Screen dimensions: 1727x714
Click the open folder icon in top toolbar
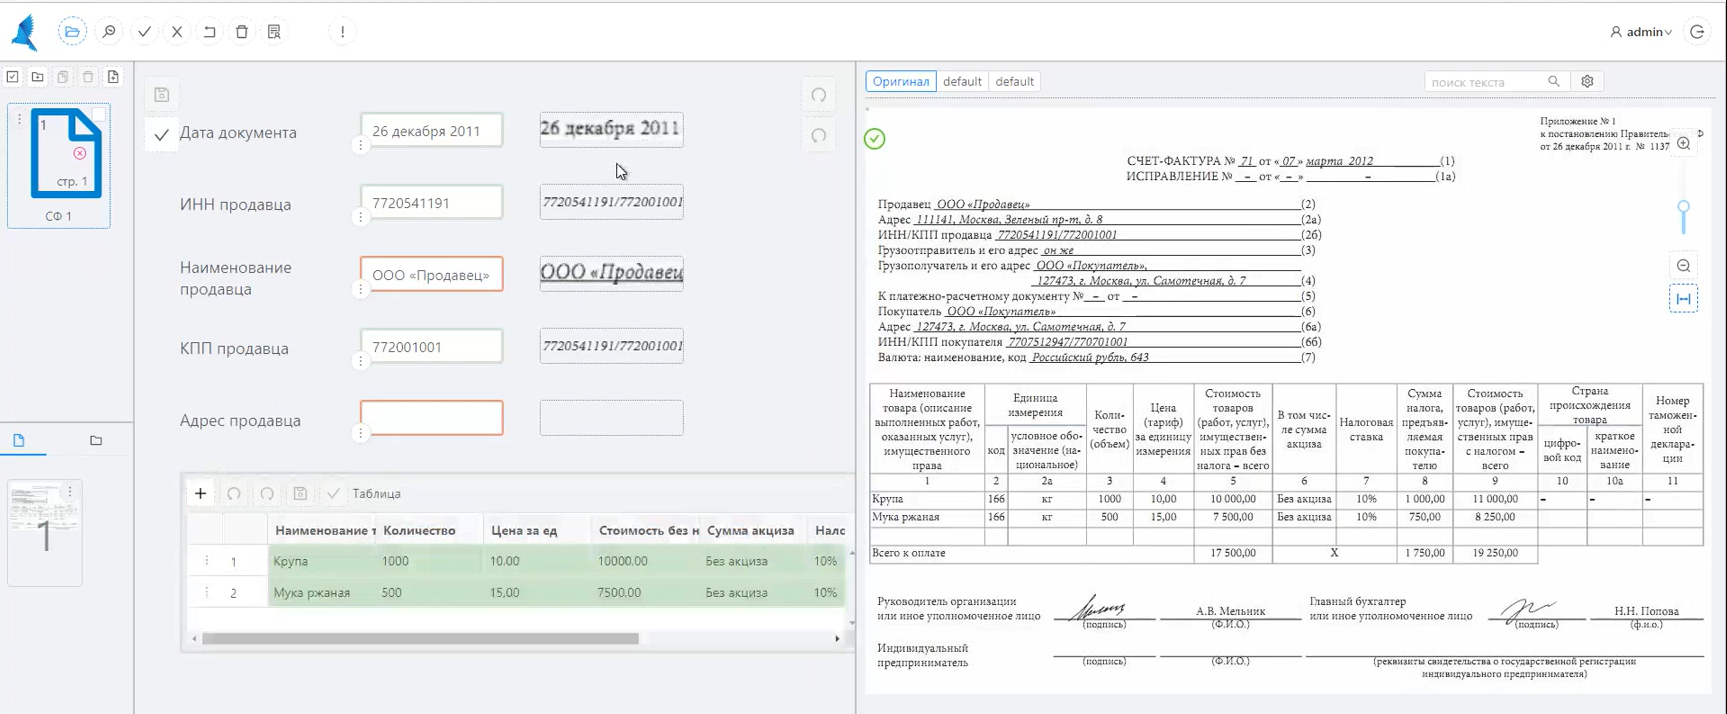(x=72, y=32)
